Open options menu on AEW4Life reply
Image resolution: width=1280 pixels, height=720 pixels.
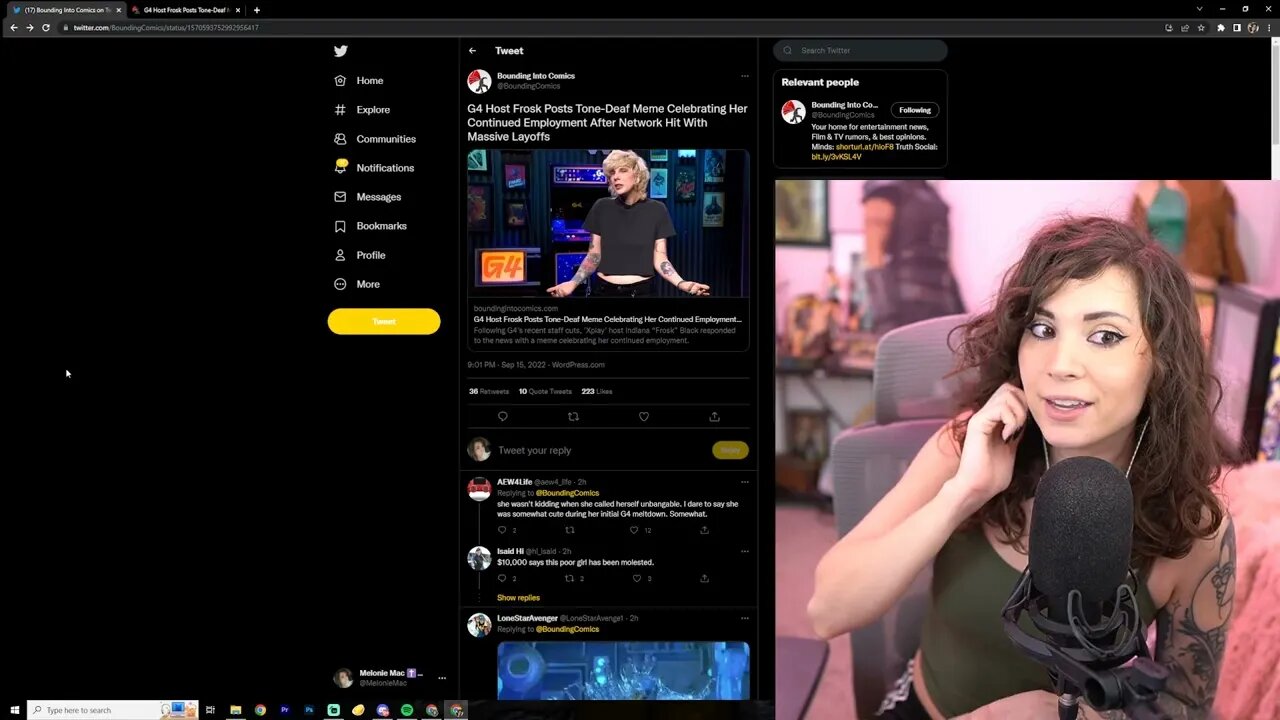(x=744, y=482)
